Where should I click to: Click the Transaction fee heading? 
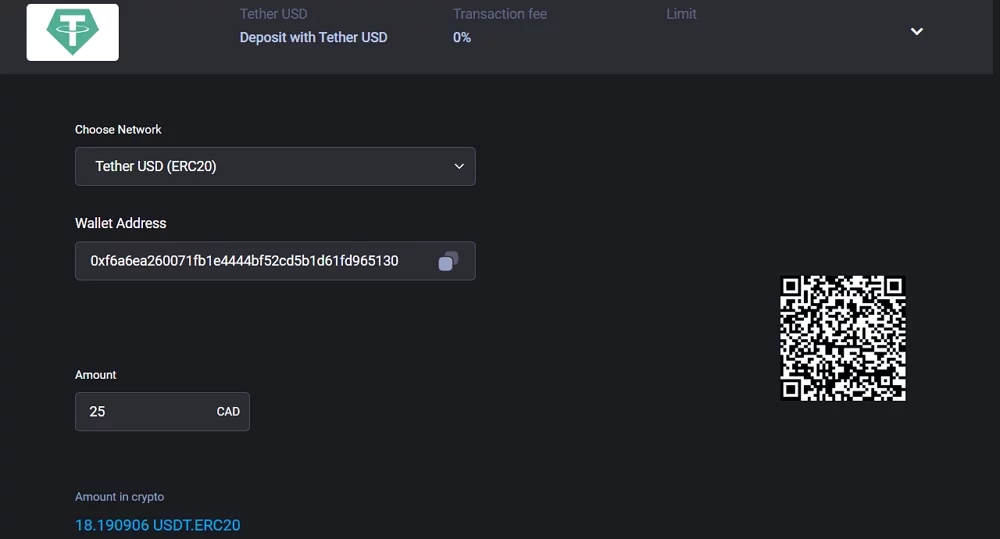point(499,14)
